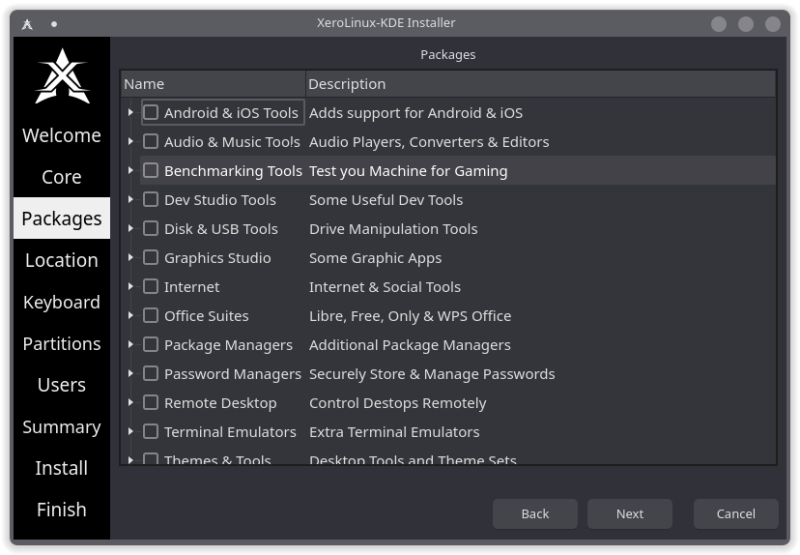Expand the Internet package group
This screenshot has height=555, width=800.
coord(131,287)
